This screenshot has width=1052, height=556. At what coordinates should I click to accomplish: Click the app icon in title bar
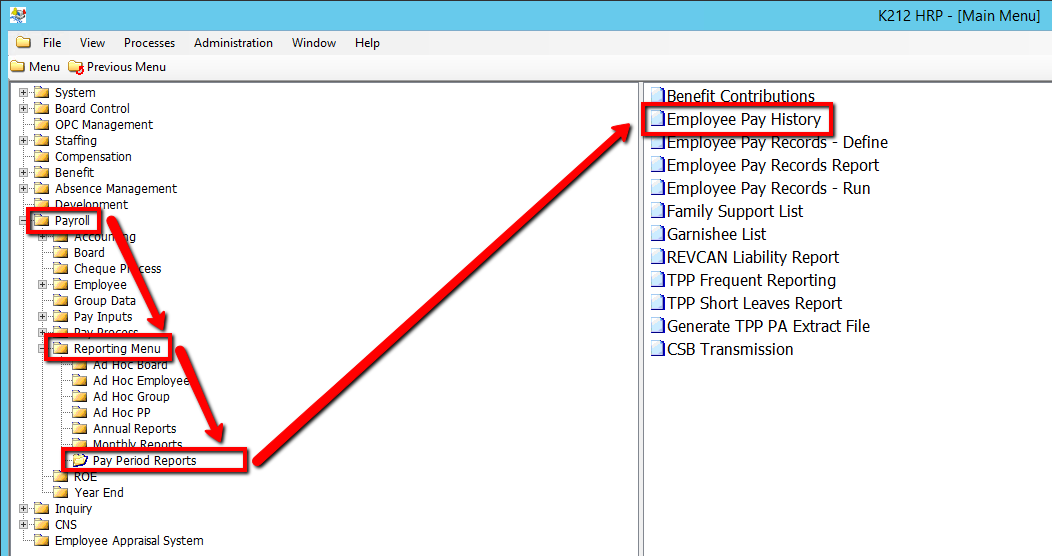(18, 15)
